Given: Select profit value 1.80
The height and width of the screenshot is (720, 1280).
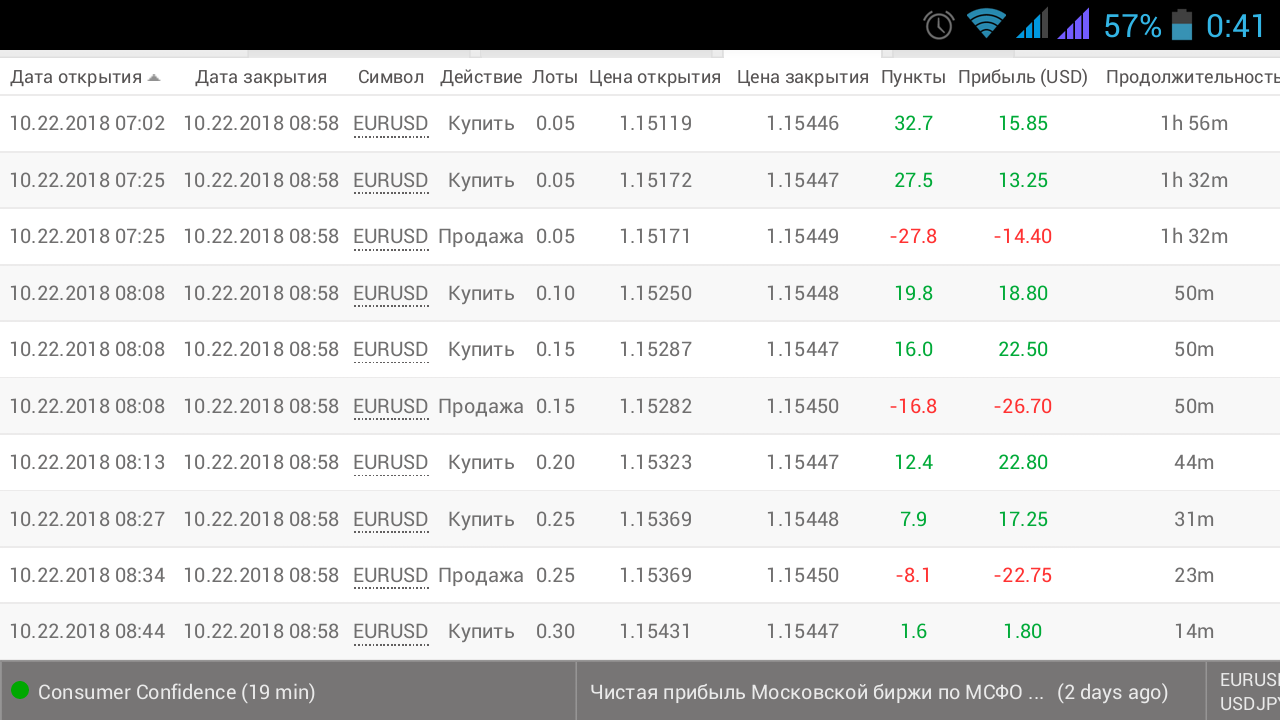Looking at the screenshot, I should 1023,632.
